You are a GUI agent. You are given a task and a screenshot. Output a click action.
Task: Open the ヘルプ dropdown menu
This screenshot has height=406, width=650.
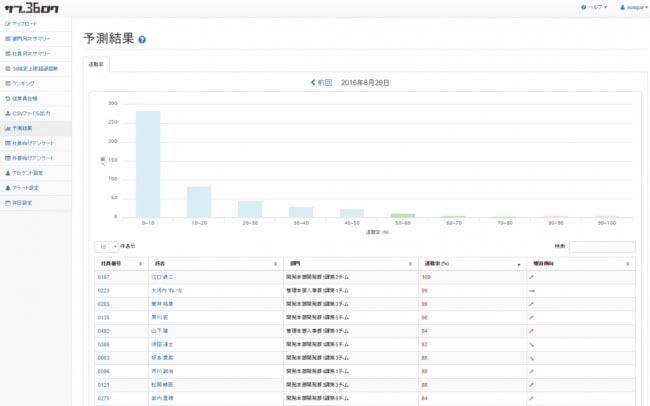593,7
